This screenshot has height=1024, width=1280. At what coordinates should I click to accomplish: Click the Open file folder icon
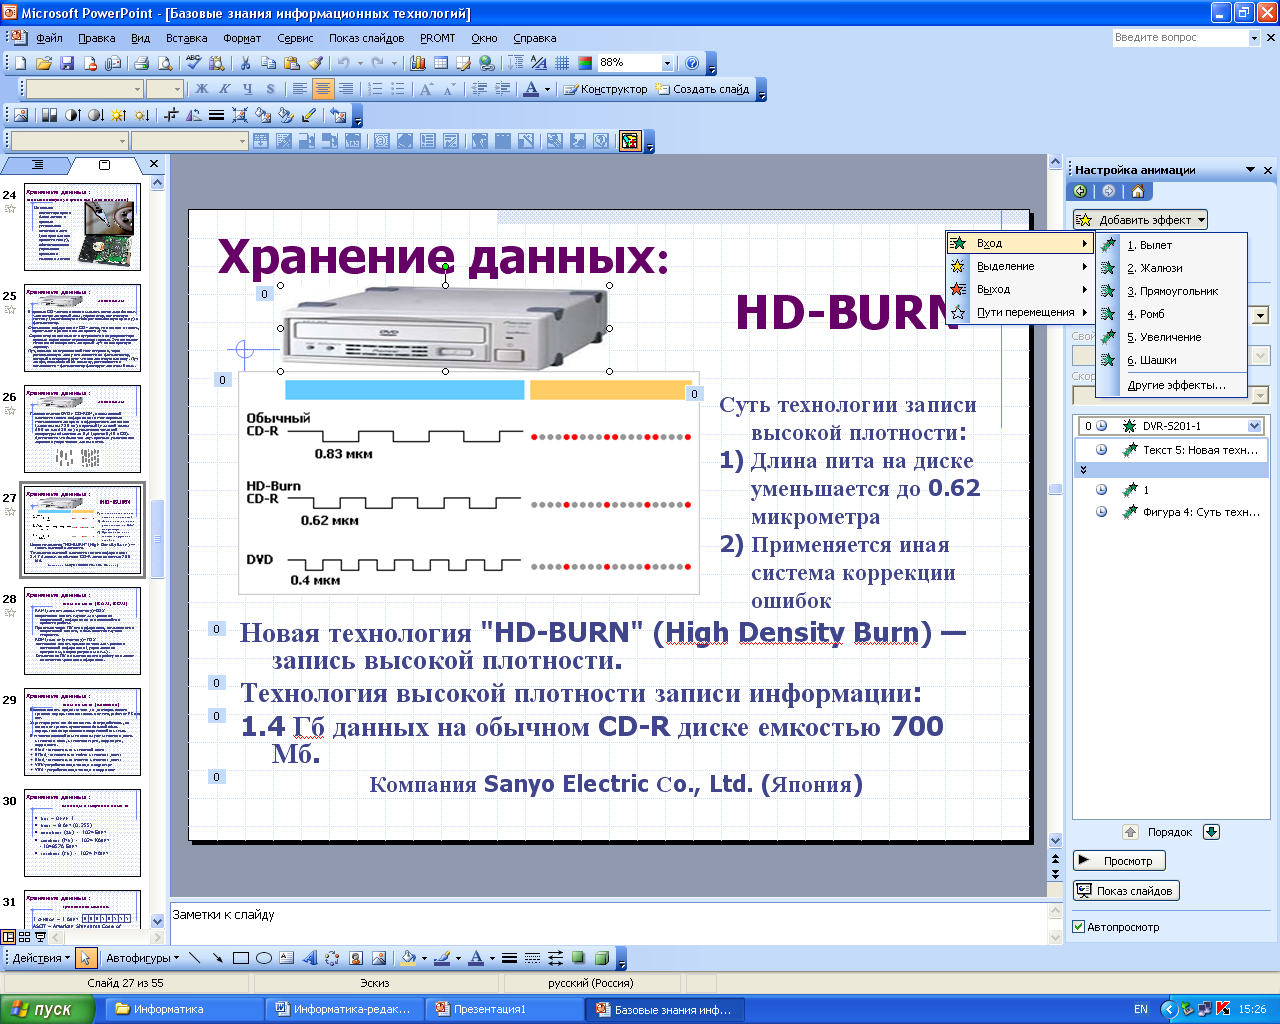point(44,63)
